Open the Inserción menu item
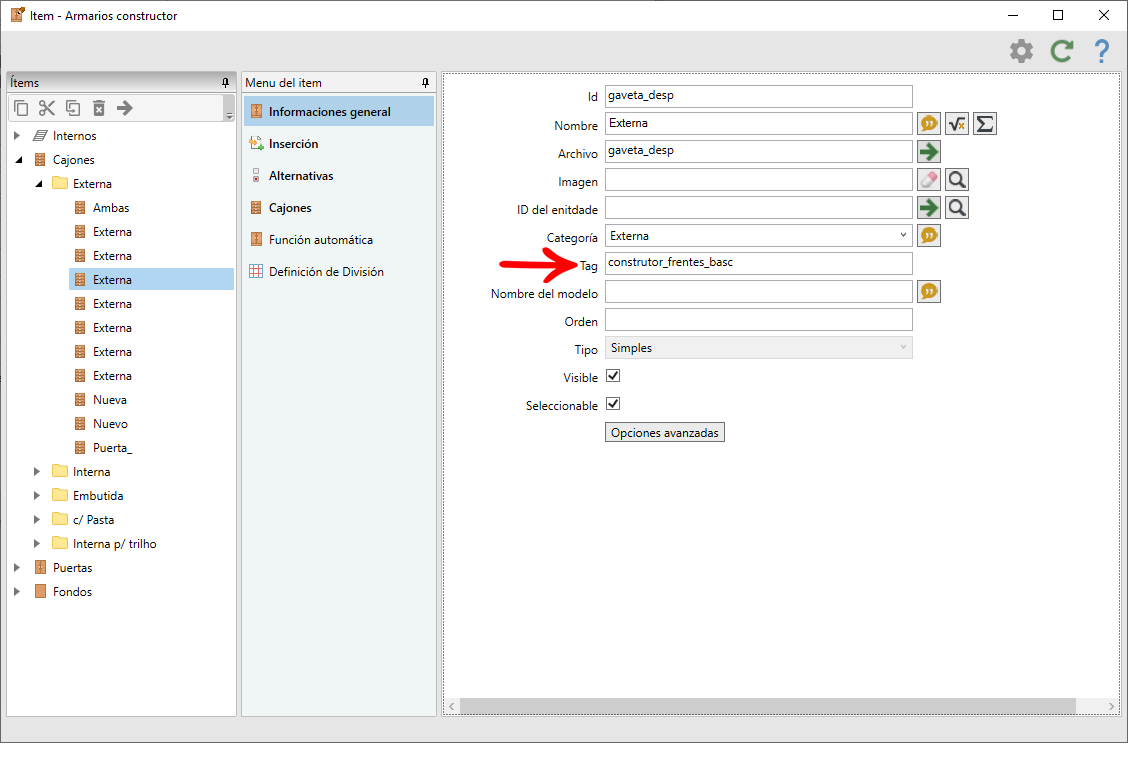 click(x=338, y=143)
